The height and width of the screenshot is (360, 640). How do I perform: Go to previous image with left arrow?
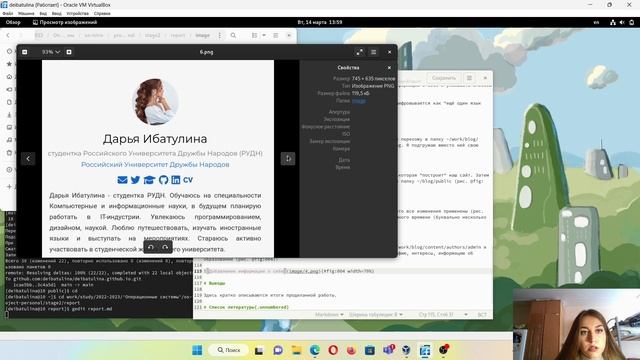(x=28, y=159)
